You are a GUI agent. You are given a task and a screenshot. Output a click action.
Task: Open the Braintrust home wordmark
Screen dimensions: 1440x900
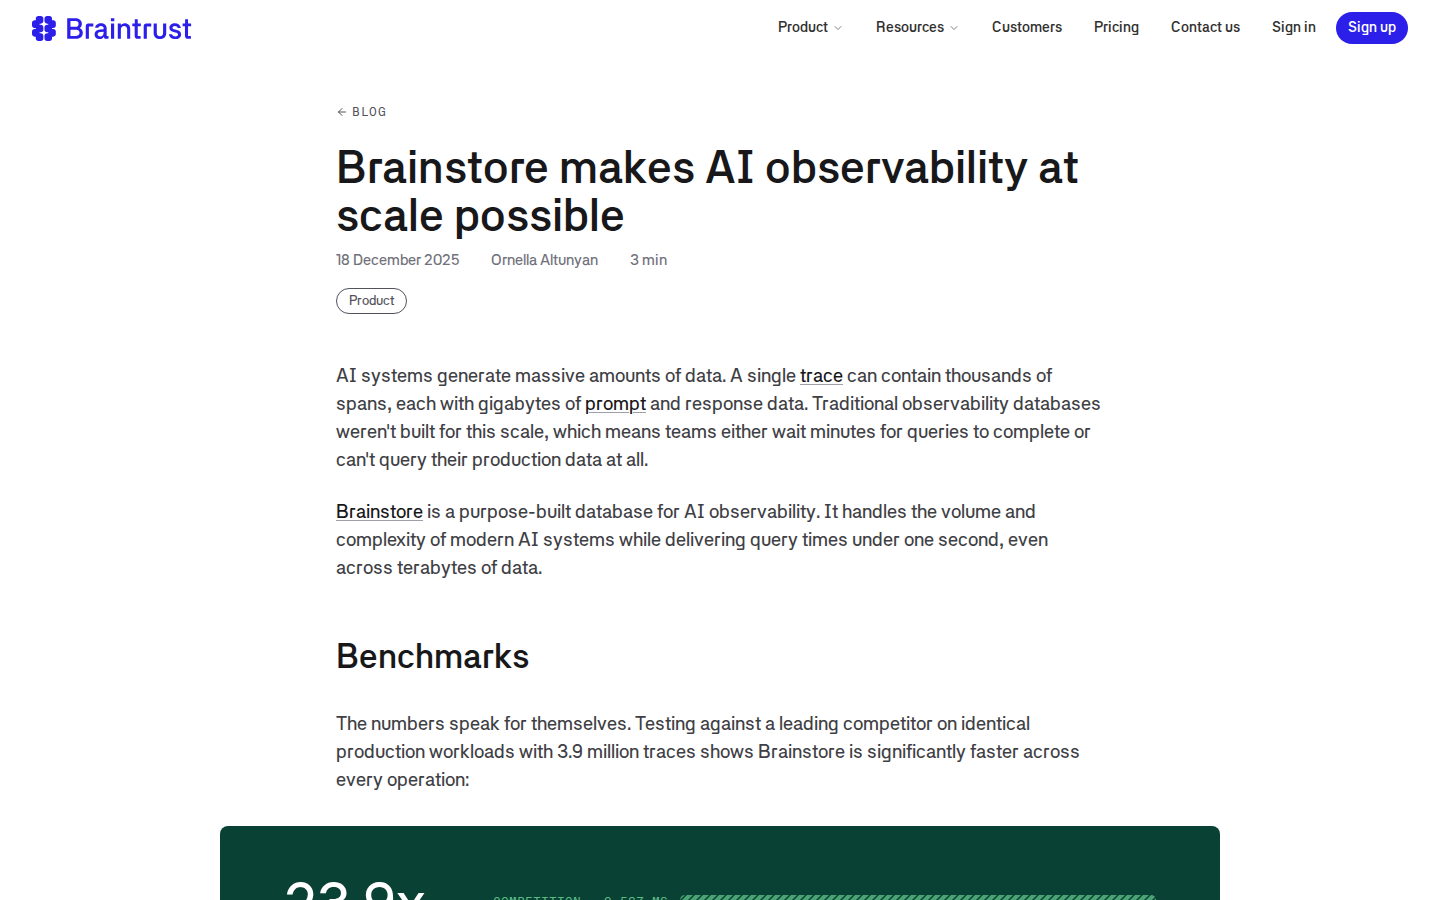click(128, 29)
